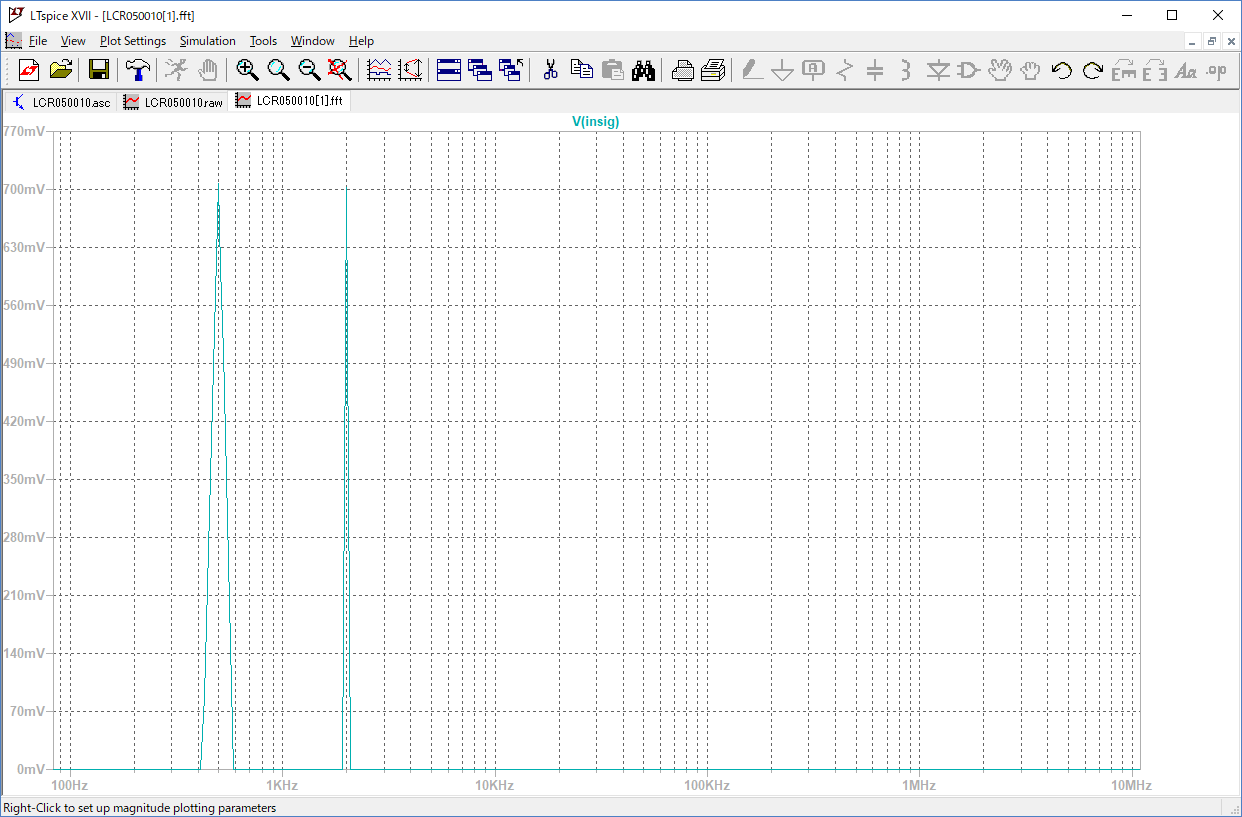The width and height of the screenshot is (1242, 817).
Task: Open Control Panel via the hammer icon
Action: click(x=138, y=70)
